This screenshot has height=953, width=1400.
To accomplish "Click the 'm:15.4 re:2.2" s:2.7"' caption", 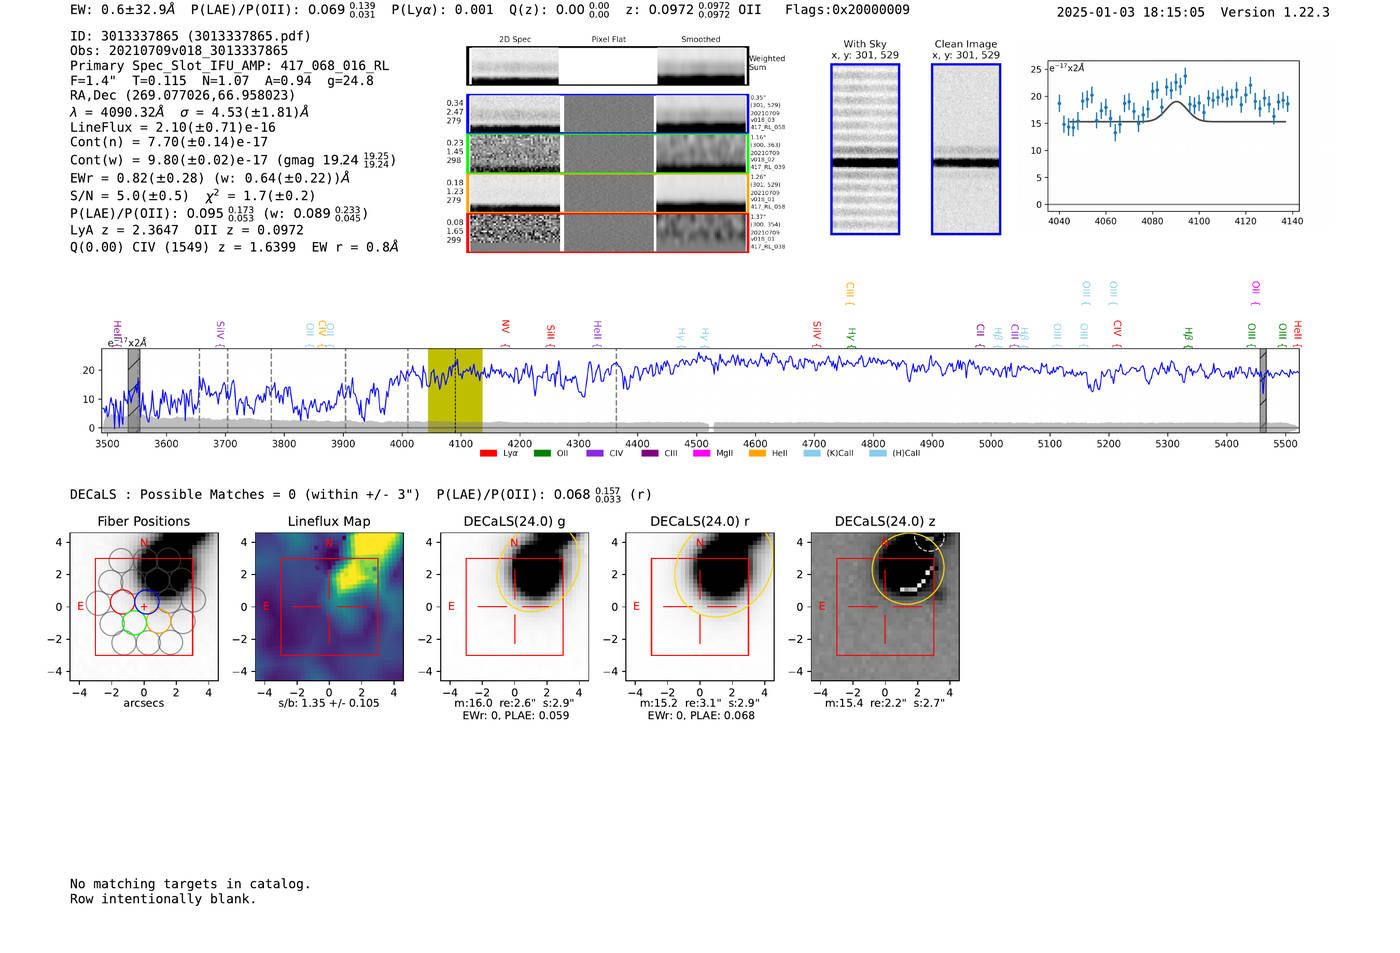I will pyautogui.click(x=885, y=703).
